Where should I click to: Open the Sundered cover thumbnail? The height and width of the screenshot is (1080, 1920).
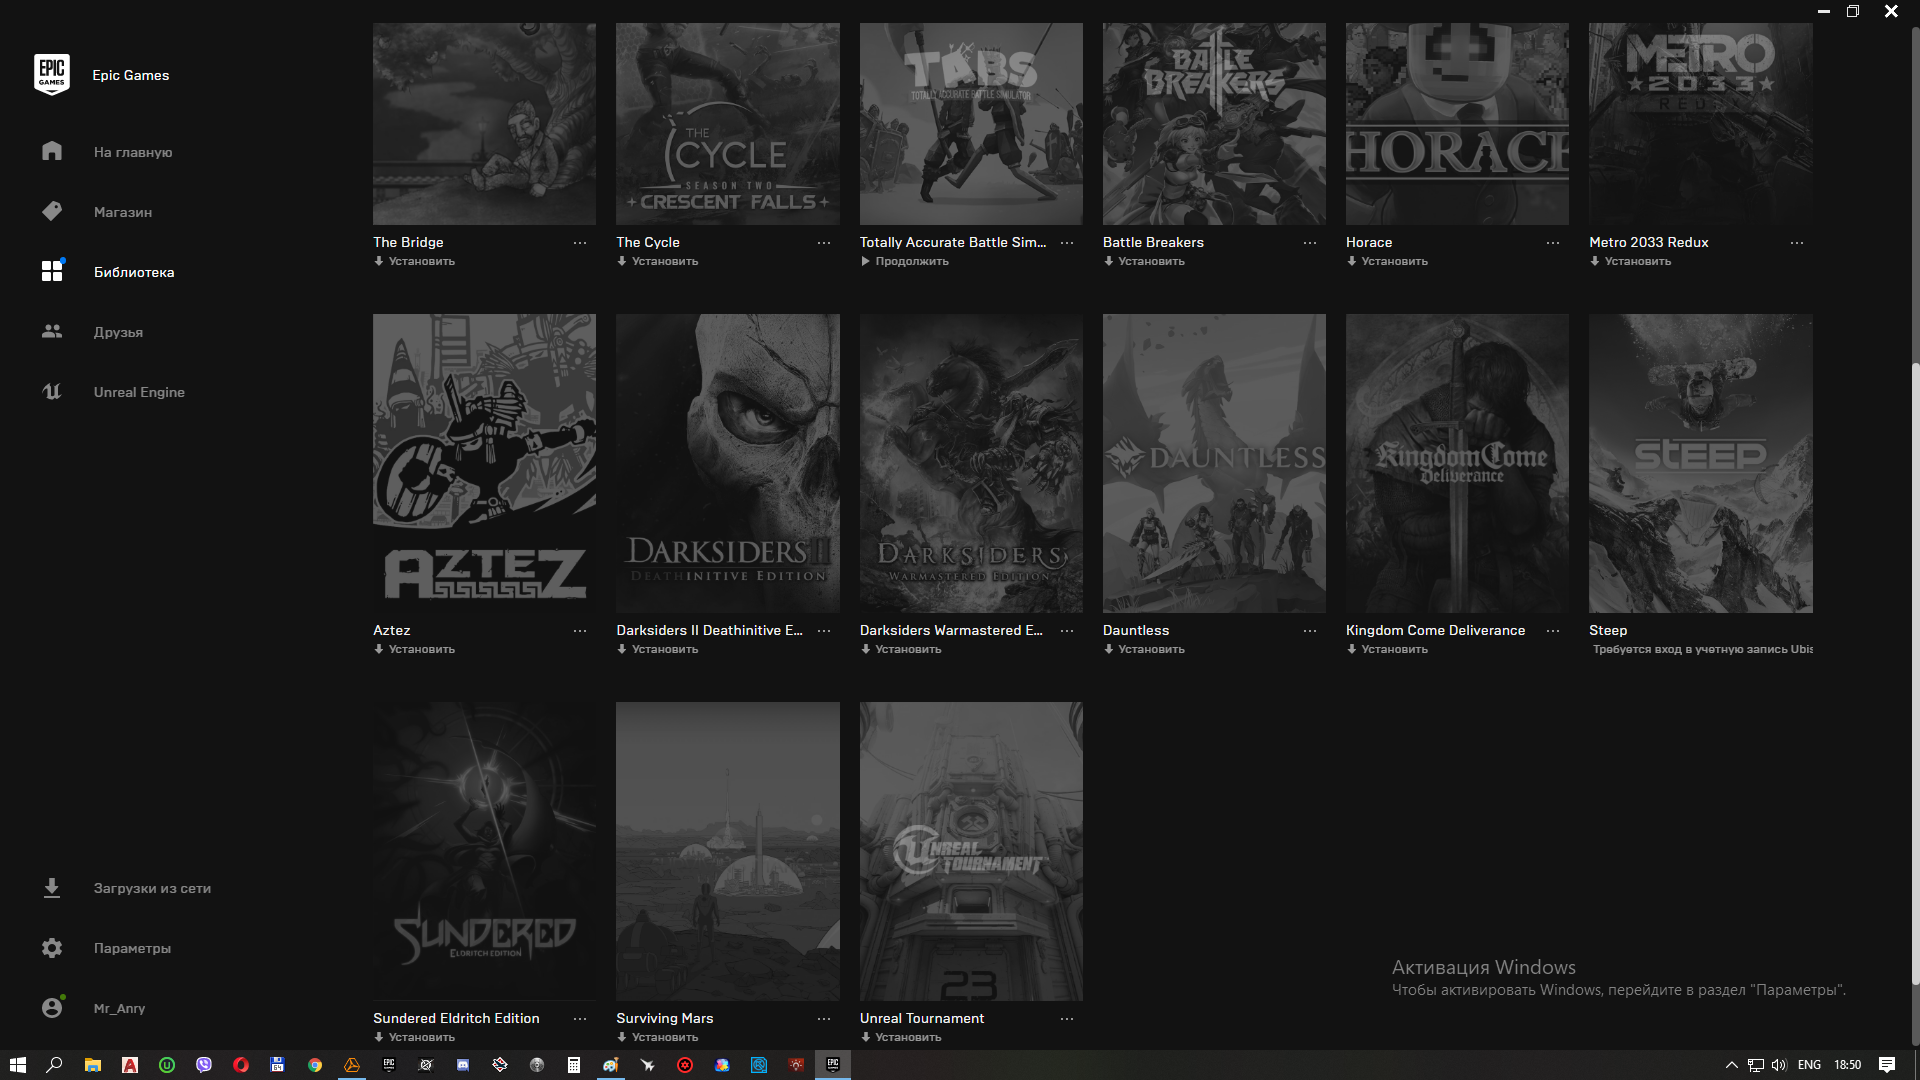[484, 851]
